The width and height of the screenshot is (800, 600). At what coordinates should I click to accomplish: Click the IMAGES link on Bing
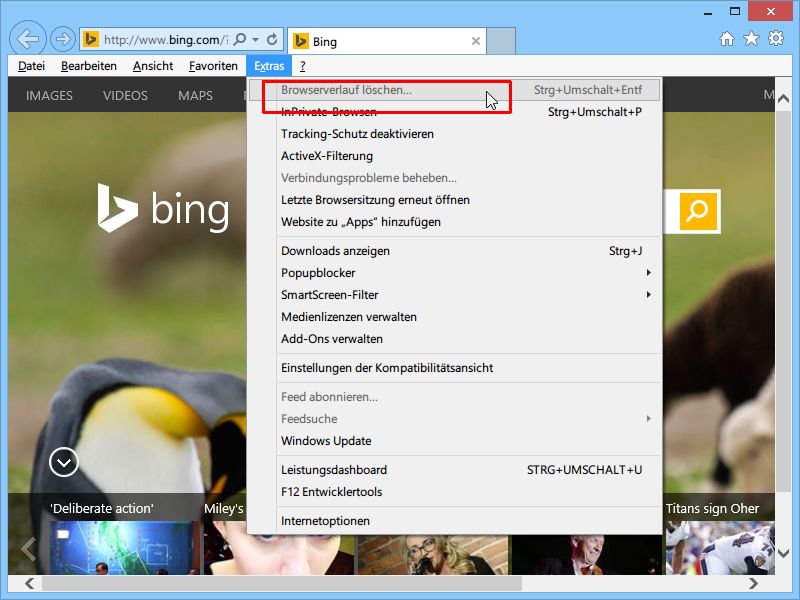(x=49, y=95)
